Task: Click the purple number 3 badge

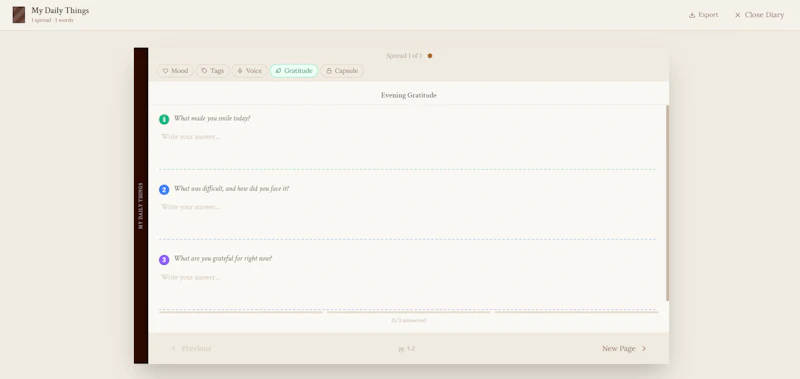Action: pyautogui.click(x=164, y=260)
